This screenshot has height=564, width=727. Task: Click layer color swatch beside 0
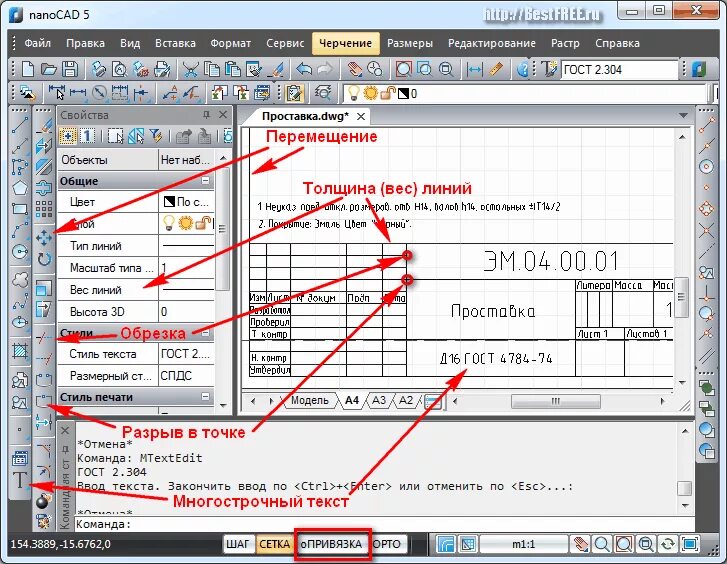tap(403, 94)
